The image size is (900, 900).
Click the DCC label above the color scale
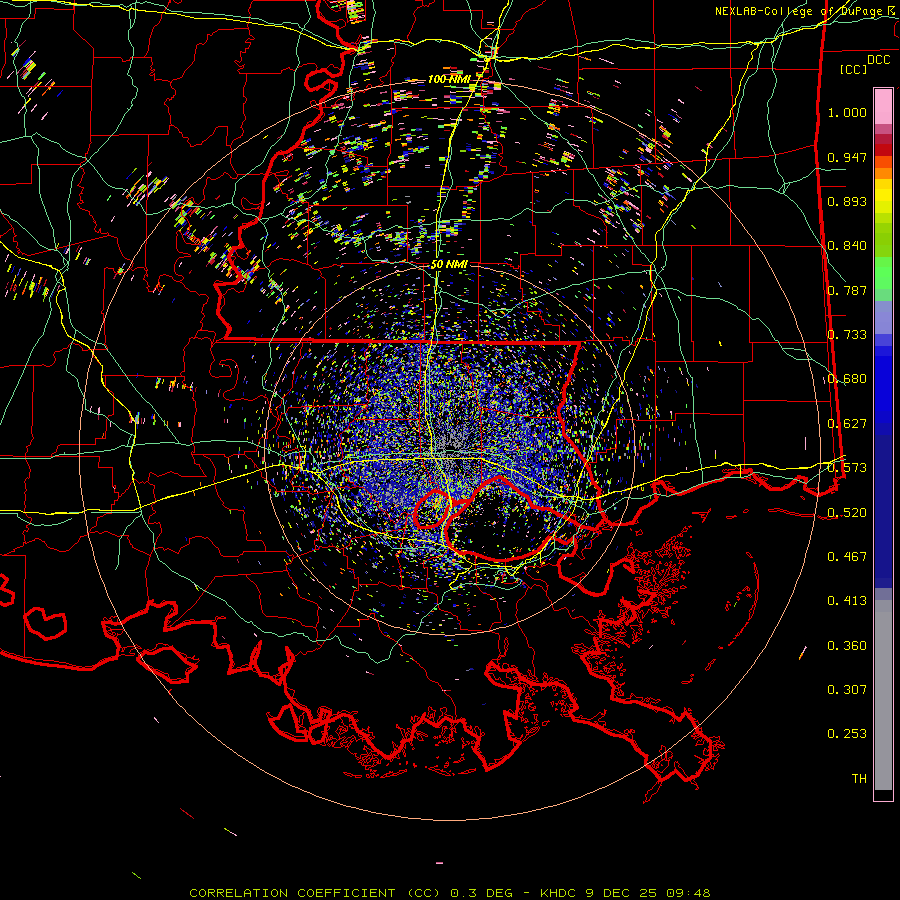tap(878, 60)
